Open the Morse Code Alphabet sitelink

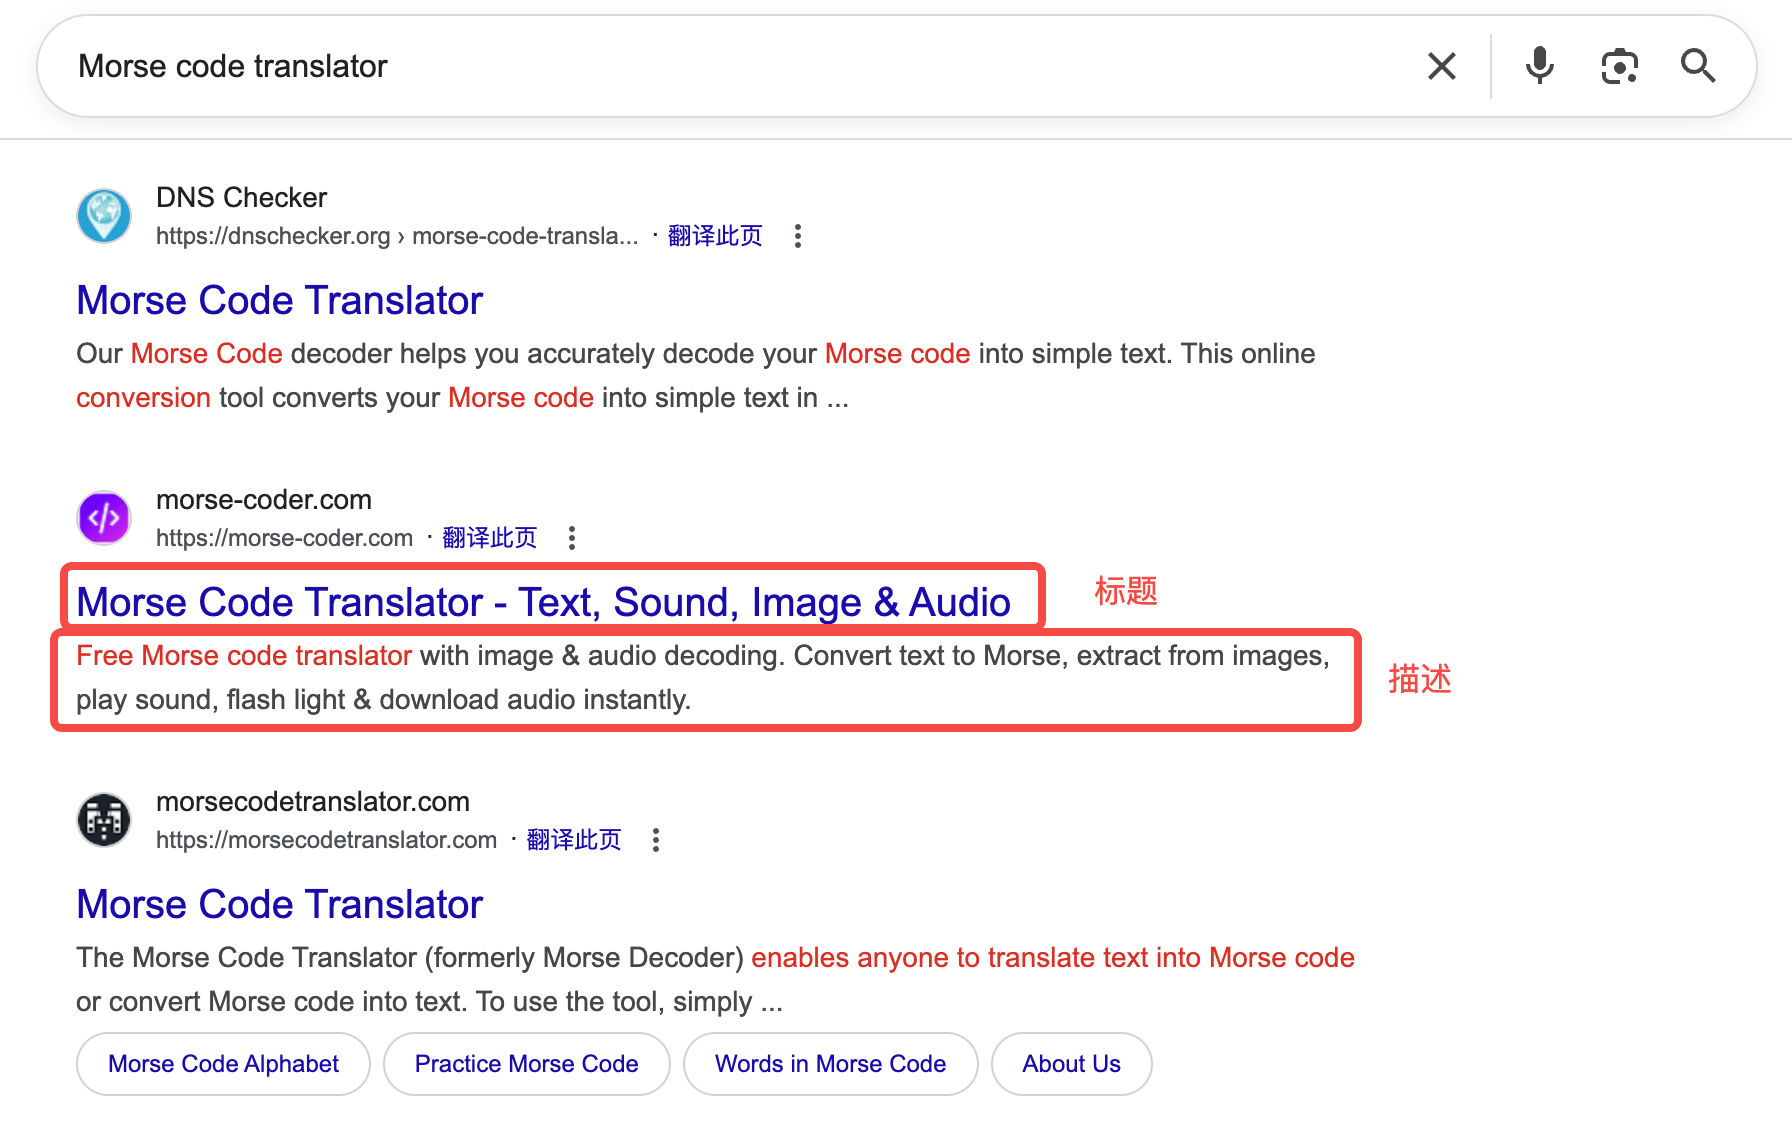(x=223, y=1064)
